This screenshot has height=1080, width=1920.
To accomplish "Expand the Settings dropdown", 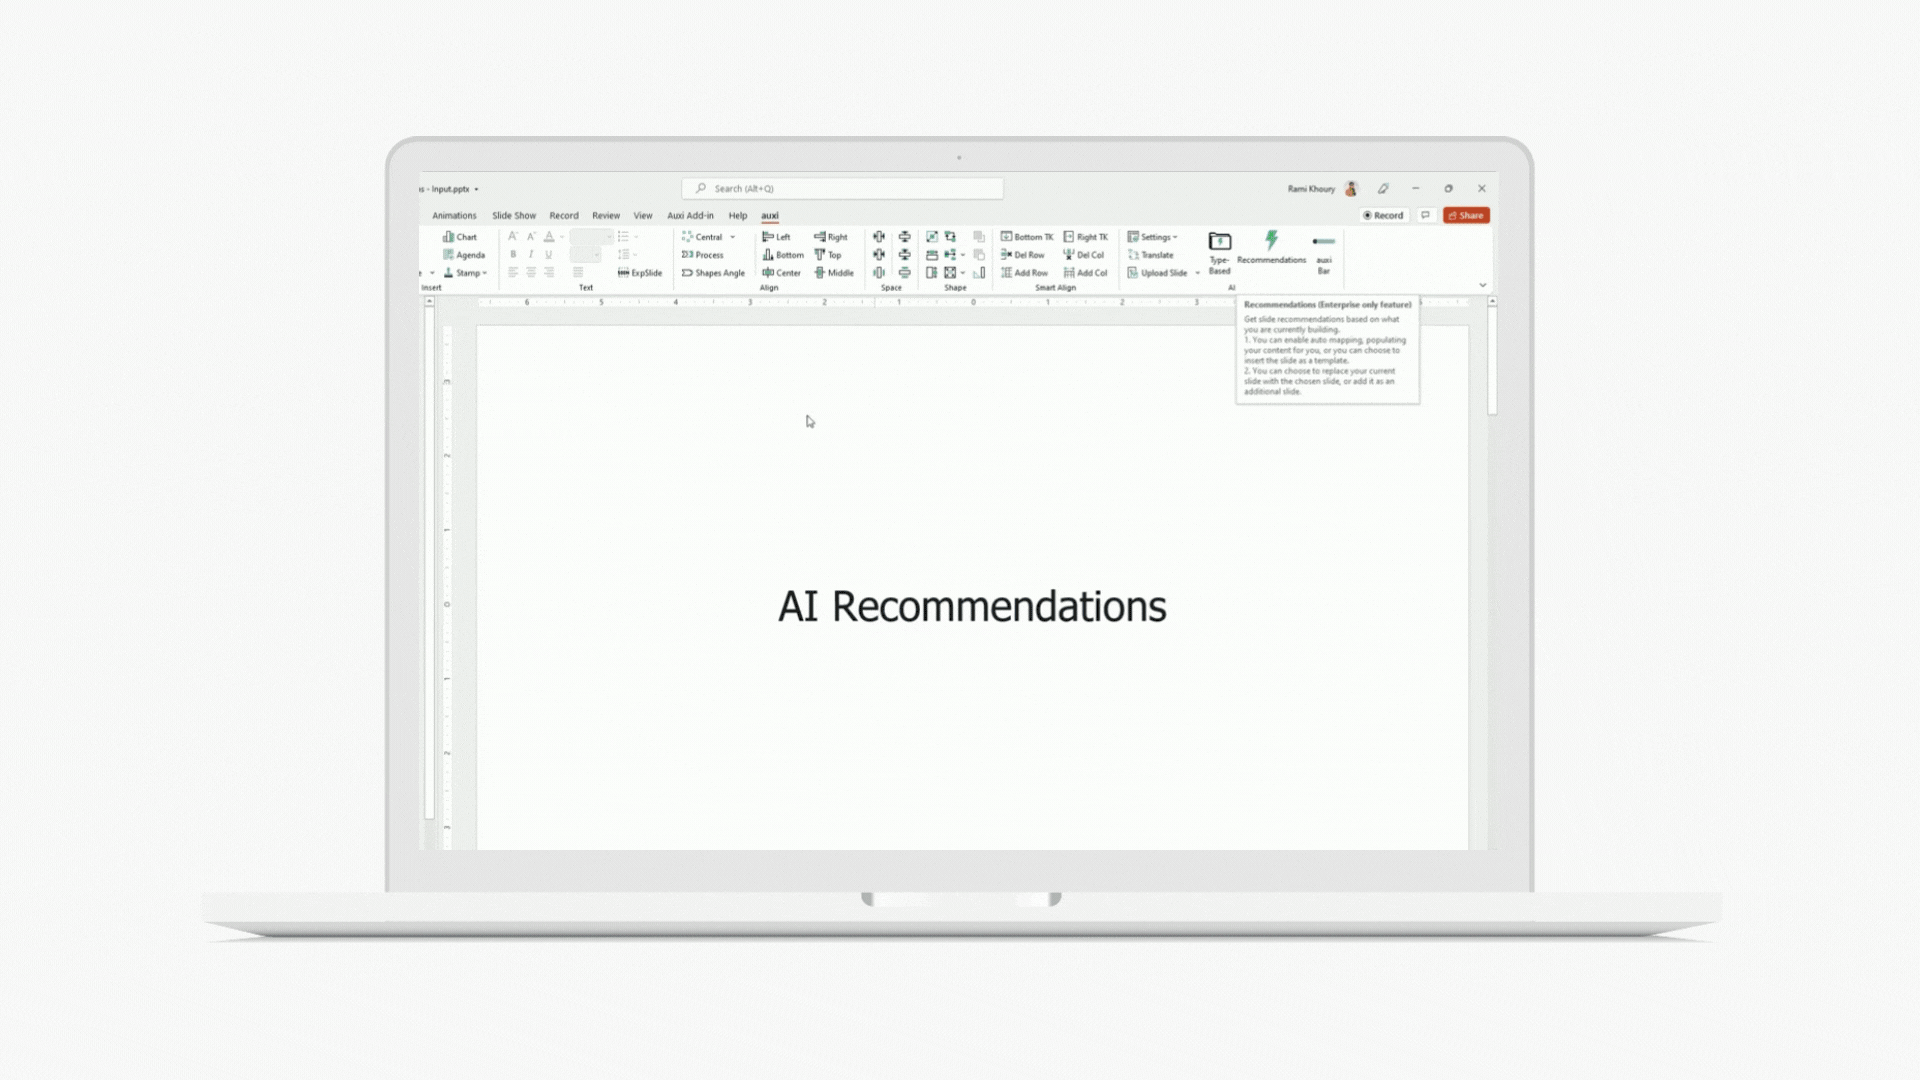I will (x=1175, y=238).
